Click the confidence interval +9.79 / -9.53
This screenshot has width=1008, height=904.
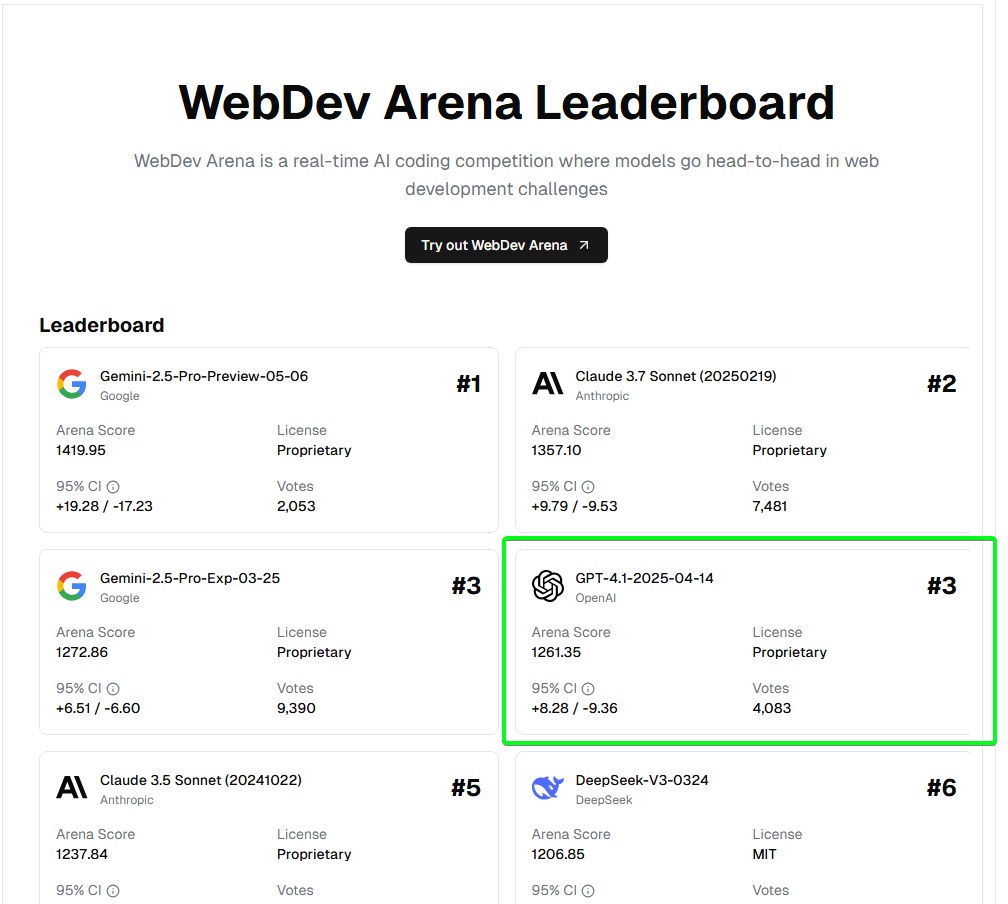(x=574, y=506)
